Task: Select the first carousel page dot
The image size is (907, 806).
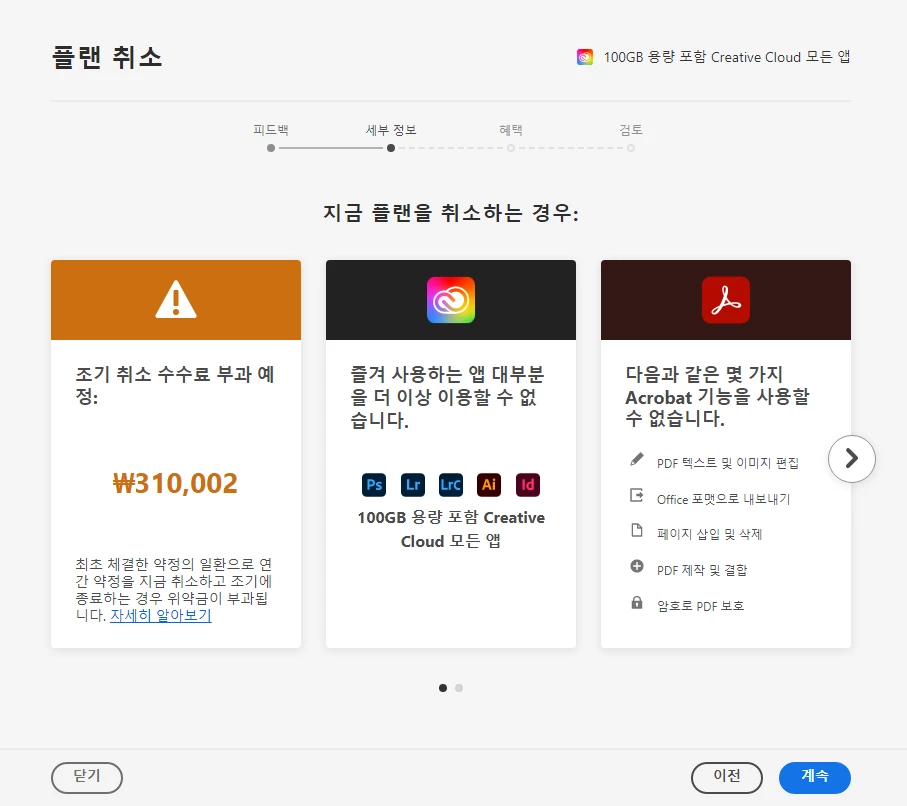Action: 443,688
